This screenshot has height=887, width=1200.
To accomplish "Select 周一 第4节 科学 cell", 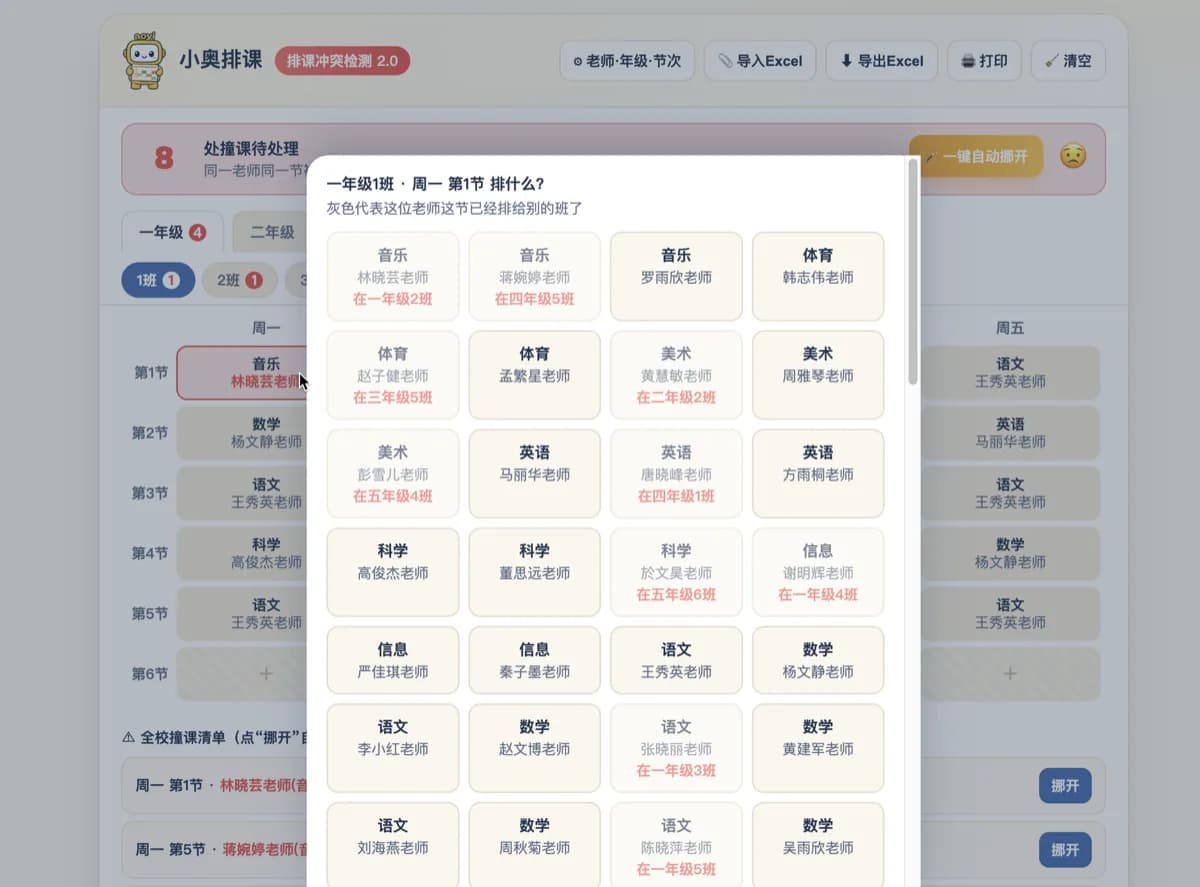I will click(241, 553).
